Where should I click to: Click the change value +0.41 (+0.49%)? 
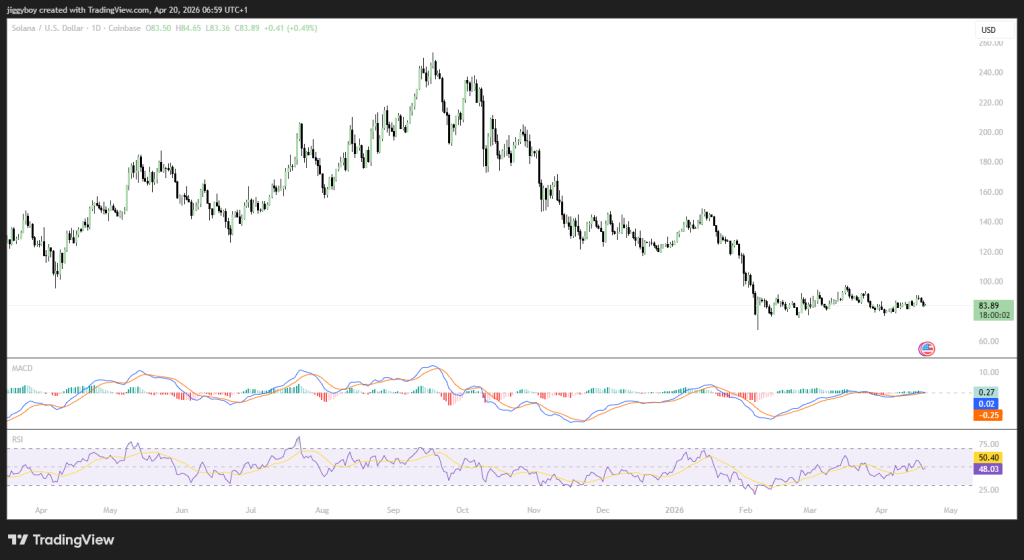click(x=291, y=28)
